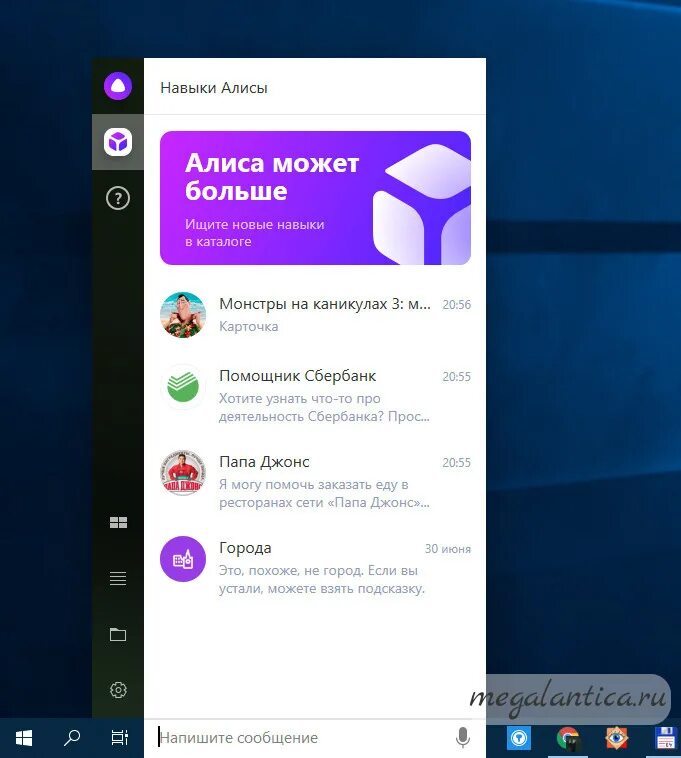The image size is (681, 758).
Task: Click the Монстры на каникулах avatar thumbnail
Action: click(183, 315)
